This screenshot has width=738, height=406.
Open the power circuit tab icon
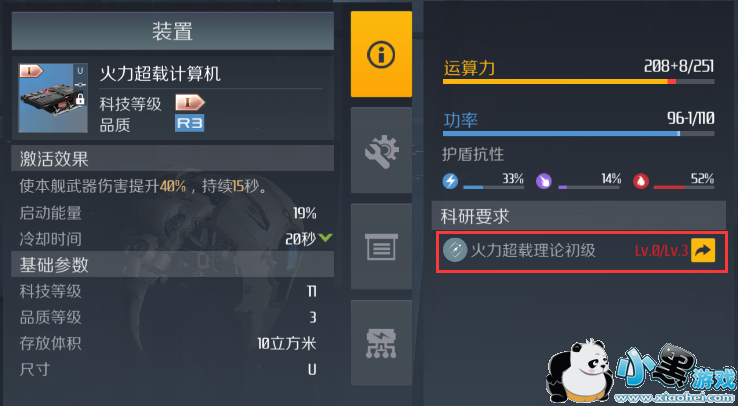381,343
